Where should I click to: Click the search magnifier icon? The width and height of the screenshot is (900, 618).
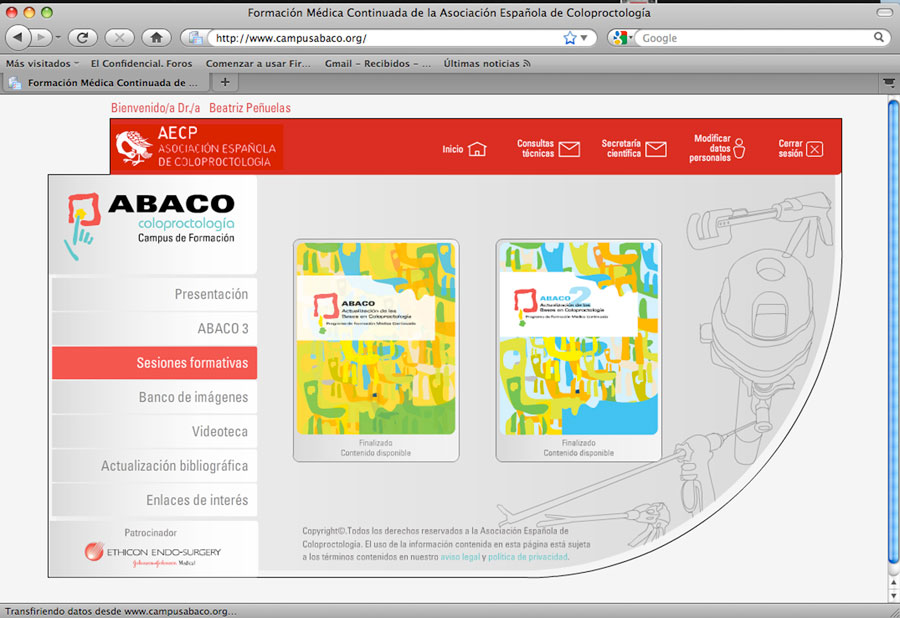point(879,37)
